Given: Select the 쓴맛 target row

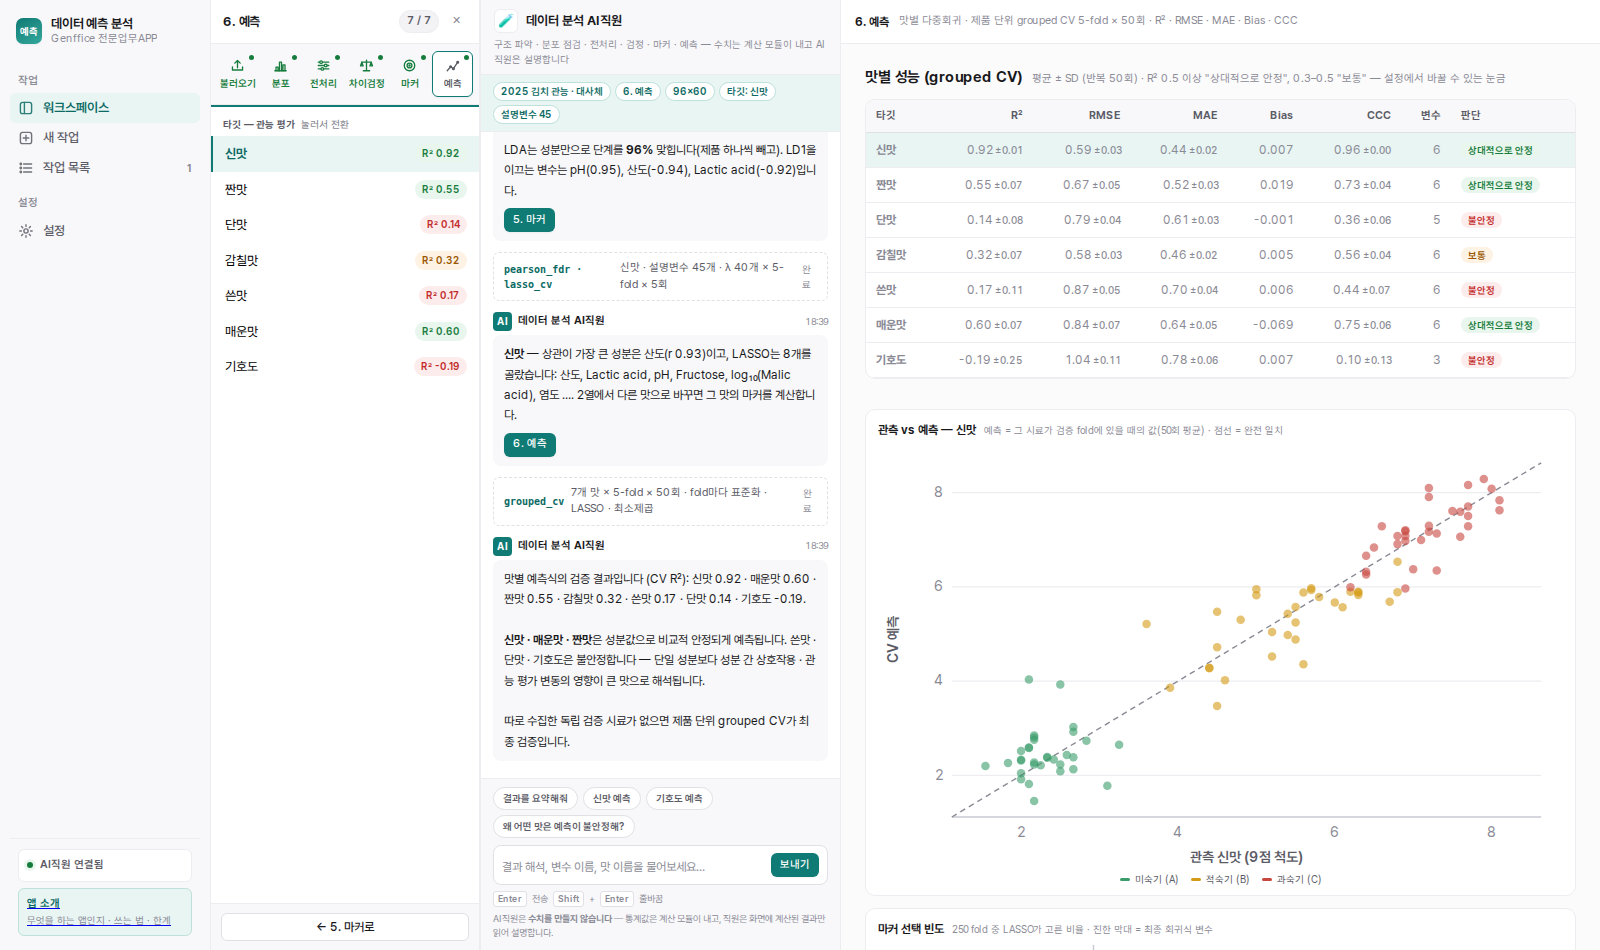Looking at the screenshot, I should tap(345, 295).
